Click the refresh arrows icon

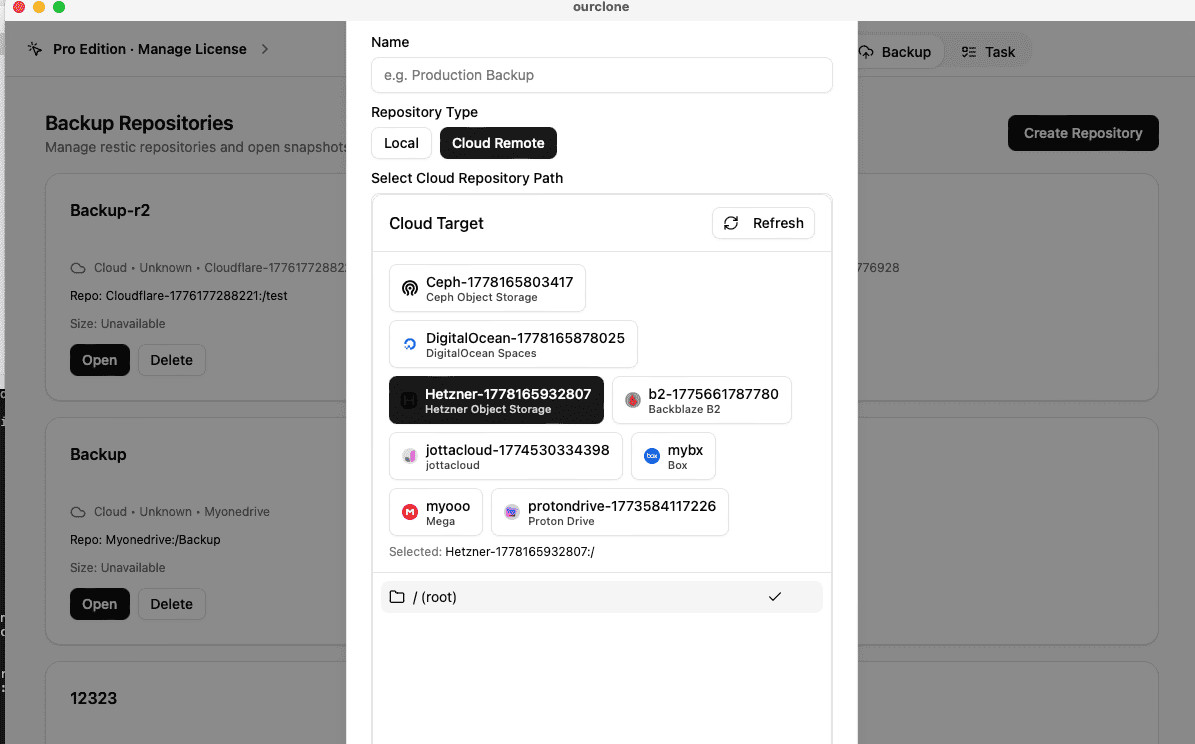click(731, 223)
